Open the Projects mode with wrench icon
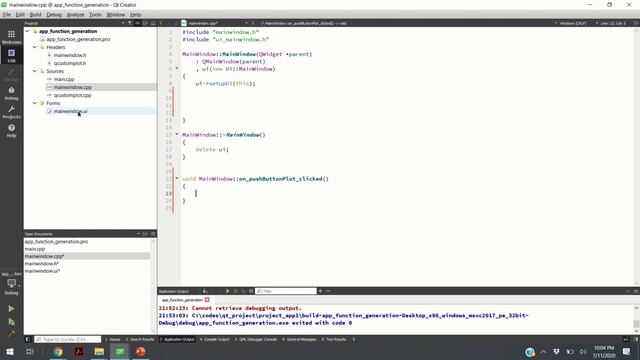The height and width of the screenshot is (360, 640). click(x=11, y=112)
